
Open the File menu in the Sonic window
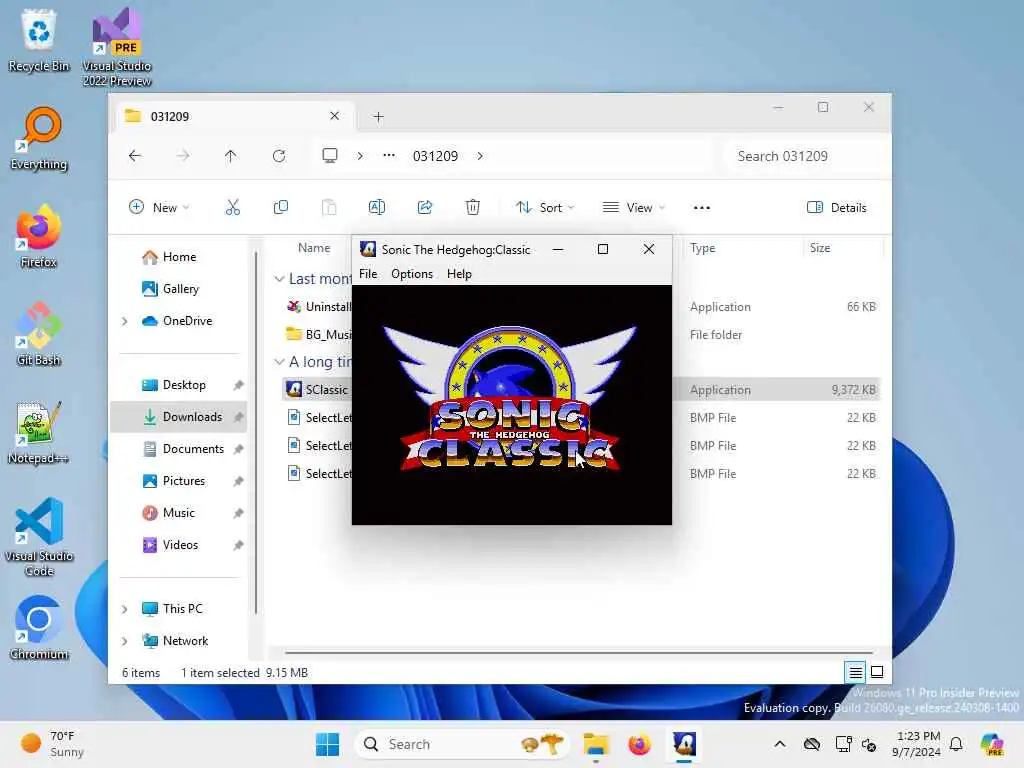[368, 274]
